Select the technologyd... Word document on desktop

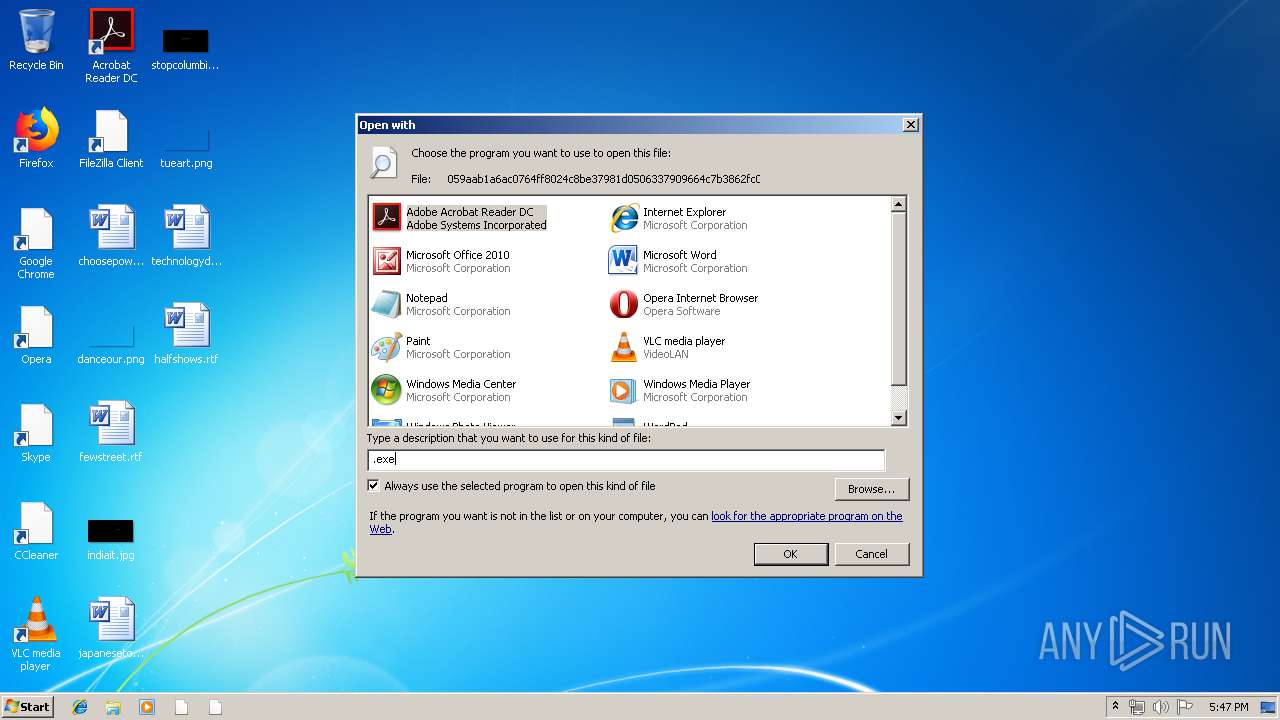186,237
